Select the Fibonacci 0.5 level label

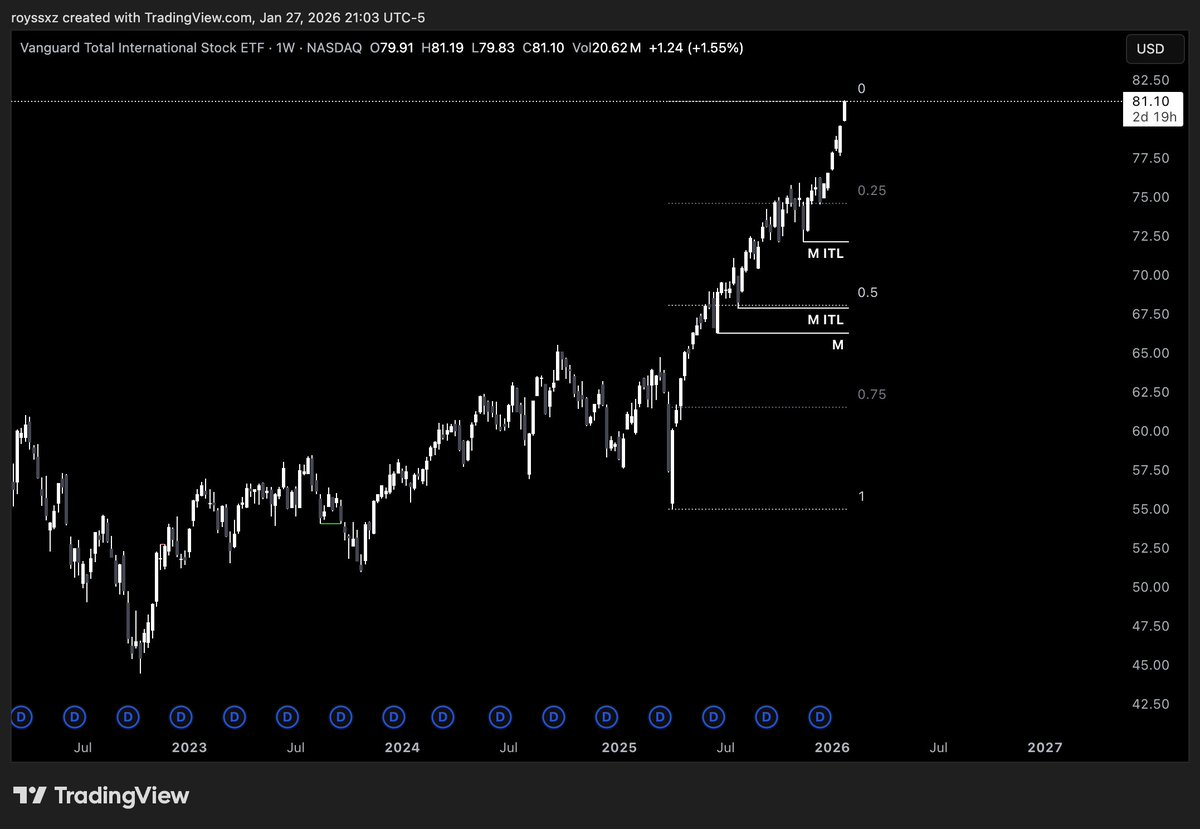click(867, 292)
